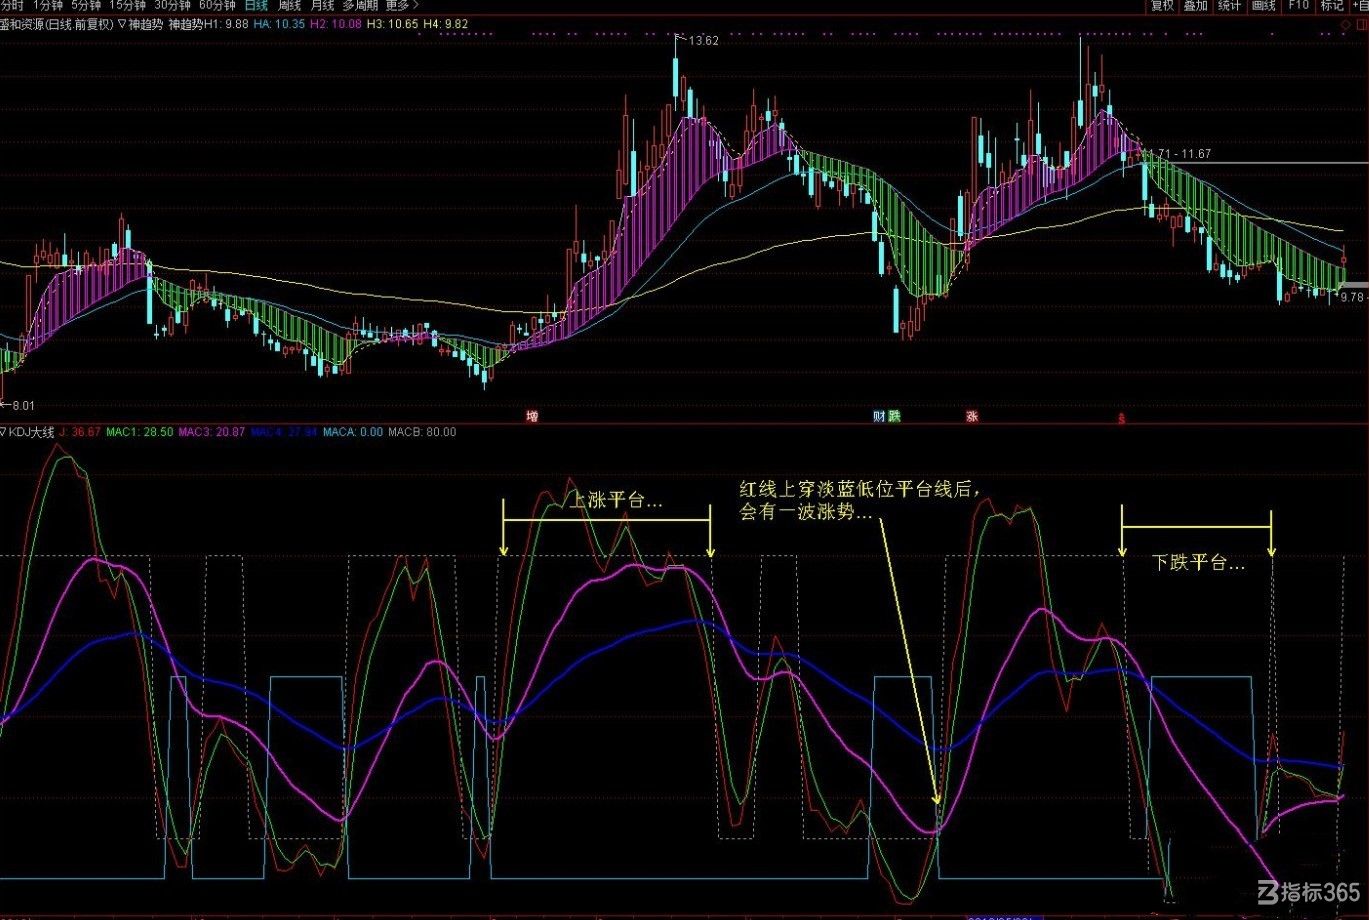Click the MACA: 0.00 value

point(352,432)
